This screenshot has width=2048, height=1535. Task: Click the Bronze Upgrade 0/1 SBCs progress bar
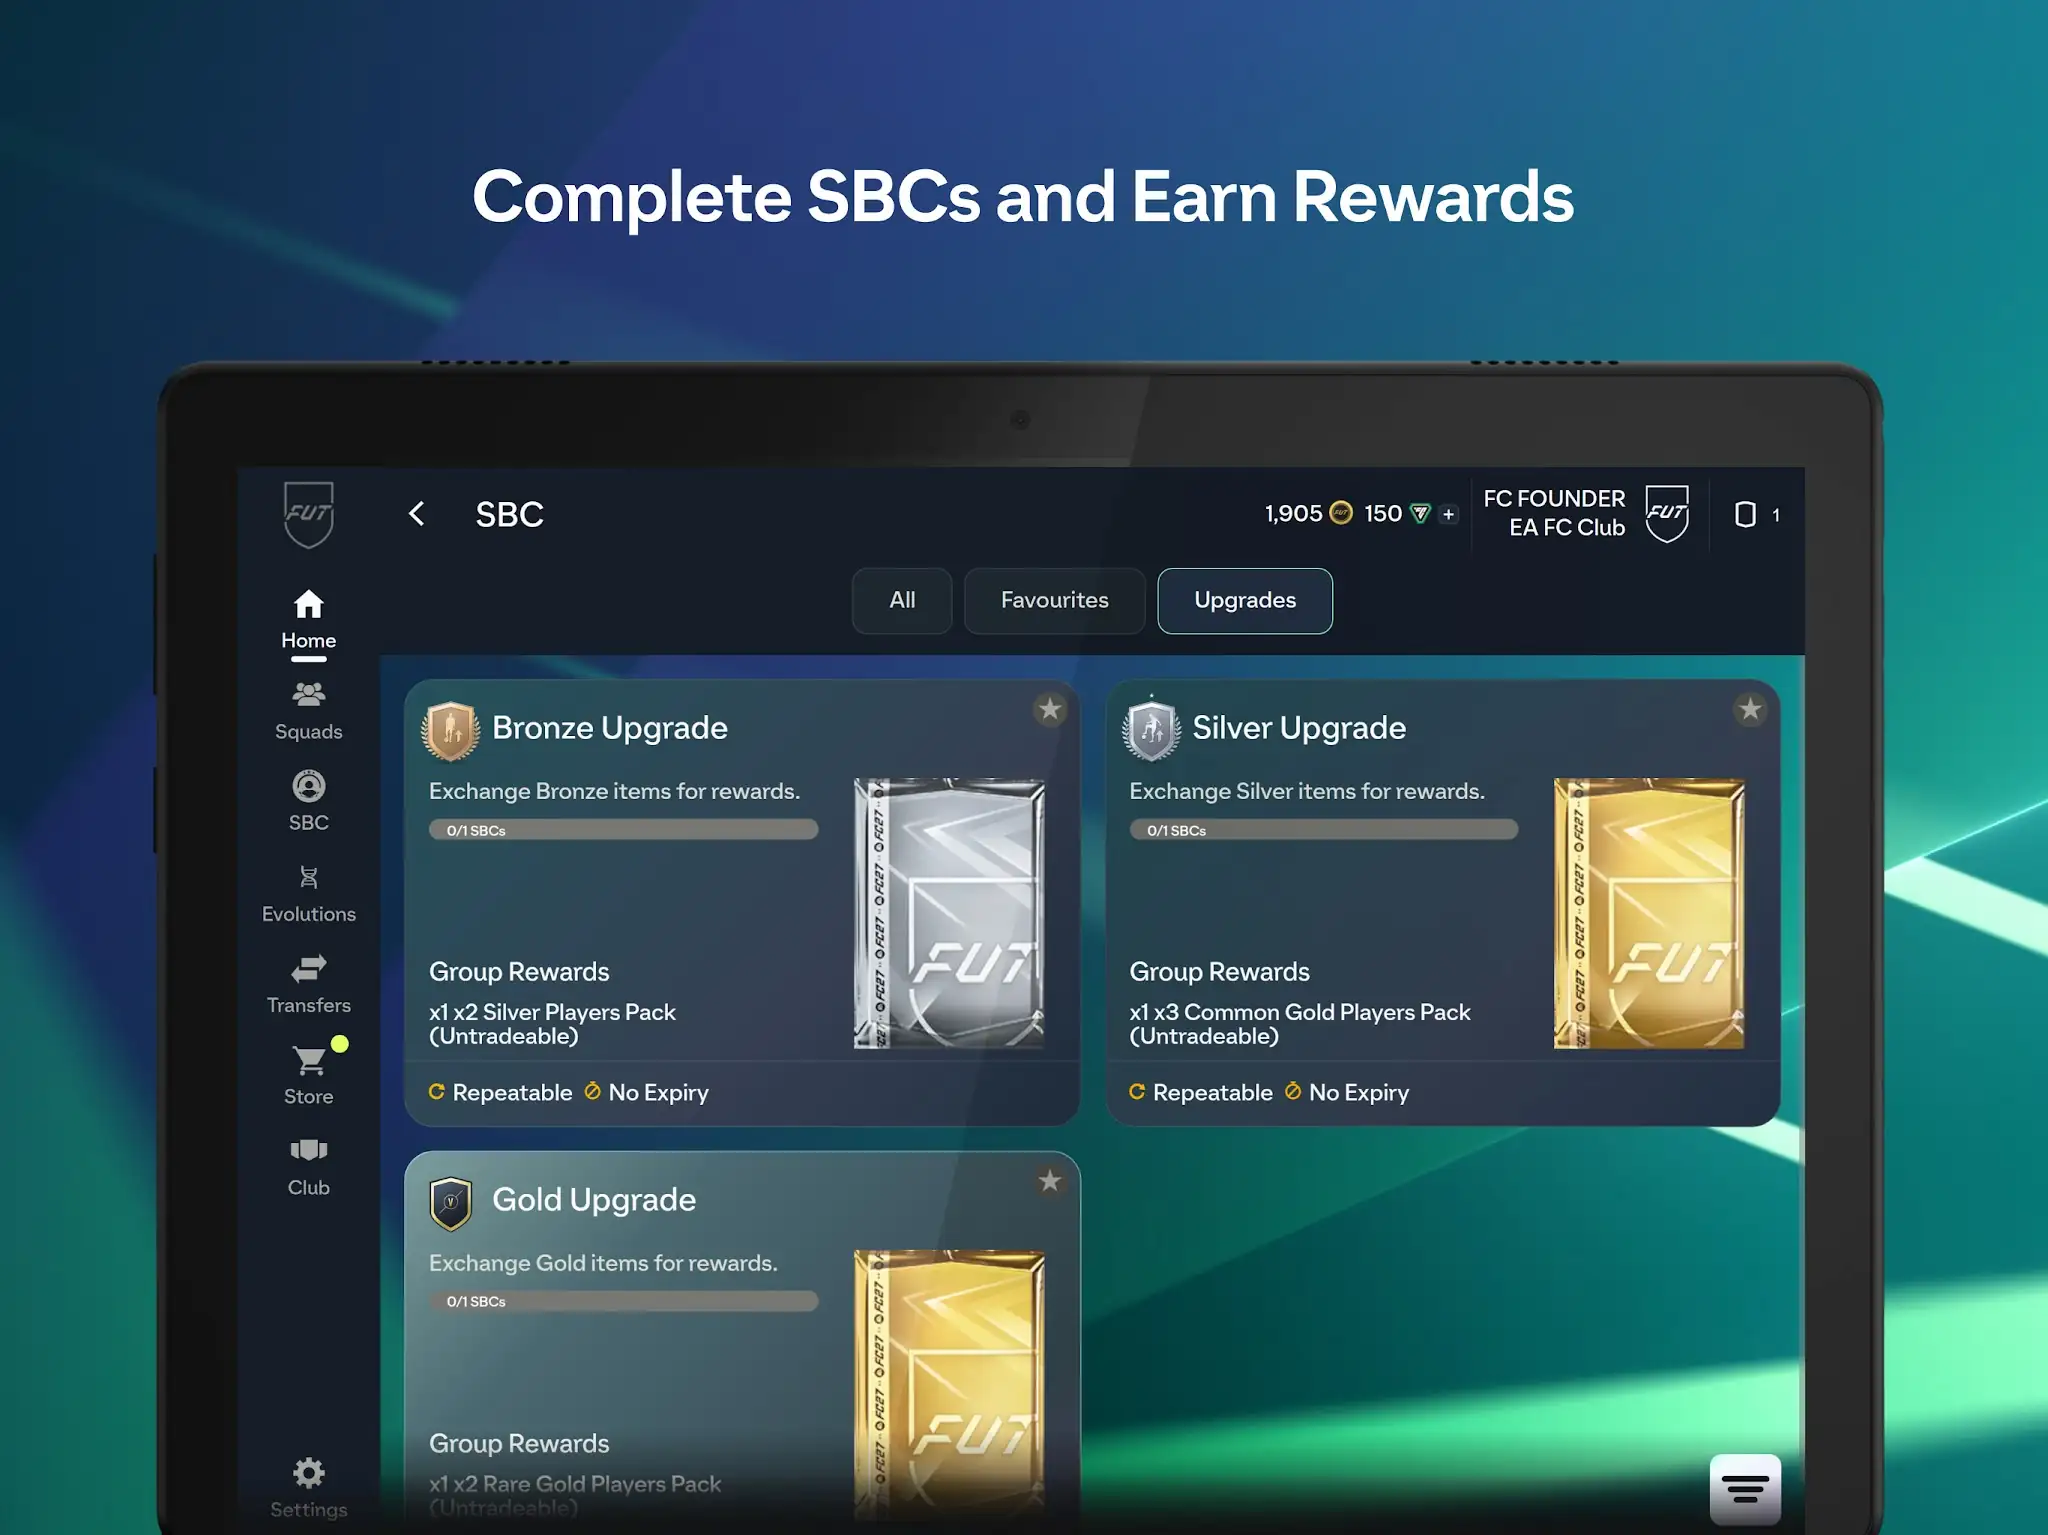[623, 830]
